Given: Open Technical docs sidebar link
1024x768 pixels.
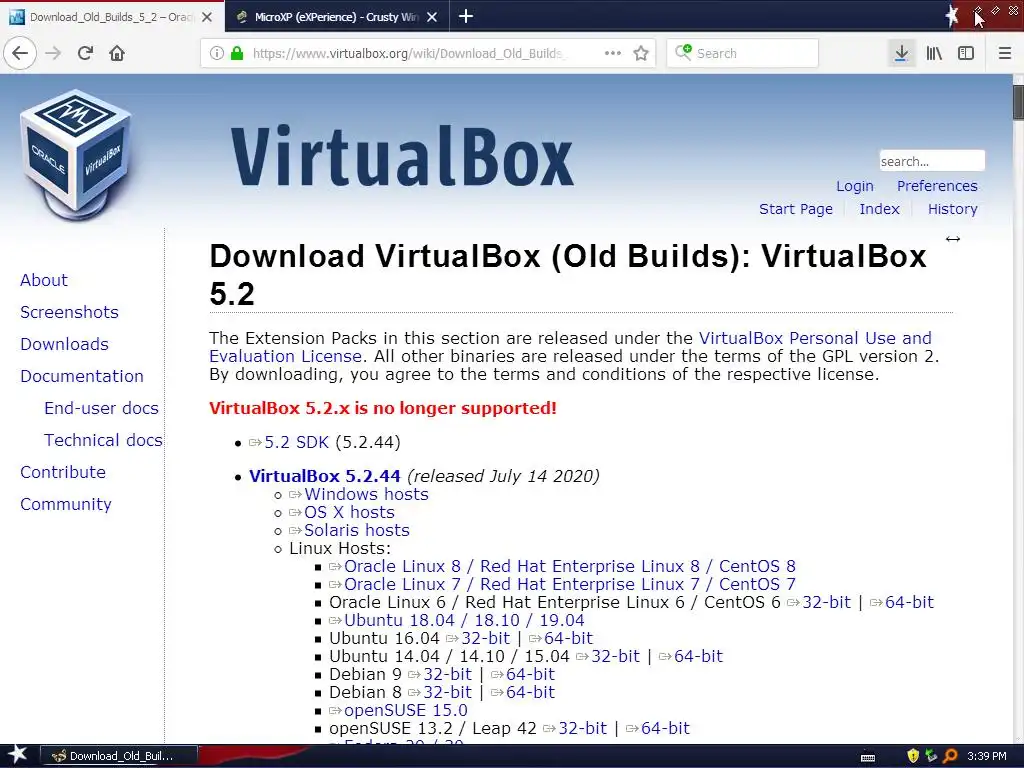Looking at the screenshot, I should coord(103,440).
